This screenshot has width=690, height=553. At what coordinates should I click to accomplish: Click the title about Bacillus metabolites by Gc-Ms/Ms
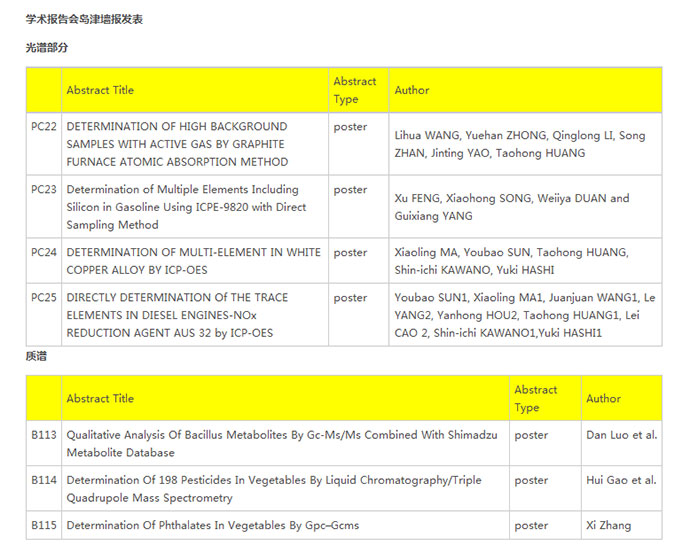click(282, 444)
